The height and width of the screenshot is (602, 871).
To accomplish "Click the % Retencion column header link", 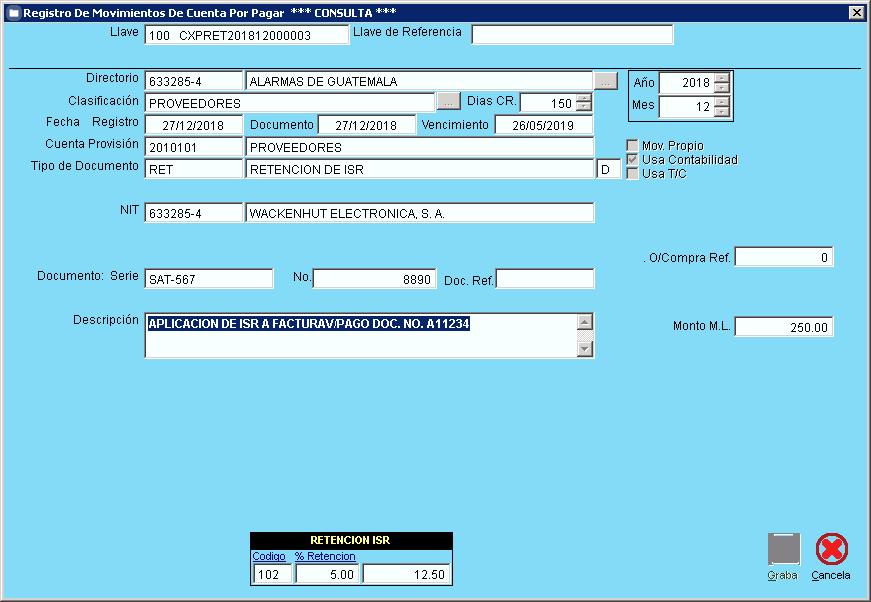I will pyautogui.click(x=324, y=556).
